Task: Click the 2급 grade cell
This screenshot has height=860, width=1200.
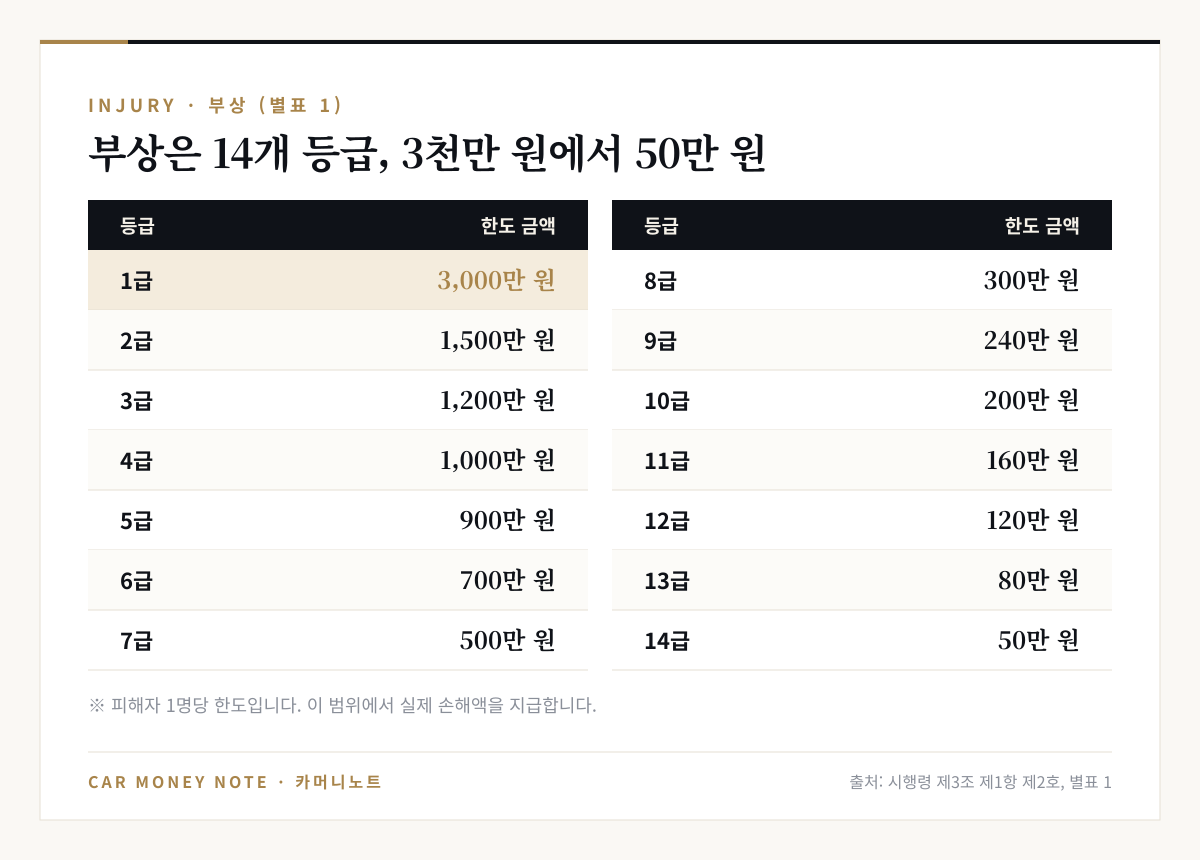Action: 136,341
